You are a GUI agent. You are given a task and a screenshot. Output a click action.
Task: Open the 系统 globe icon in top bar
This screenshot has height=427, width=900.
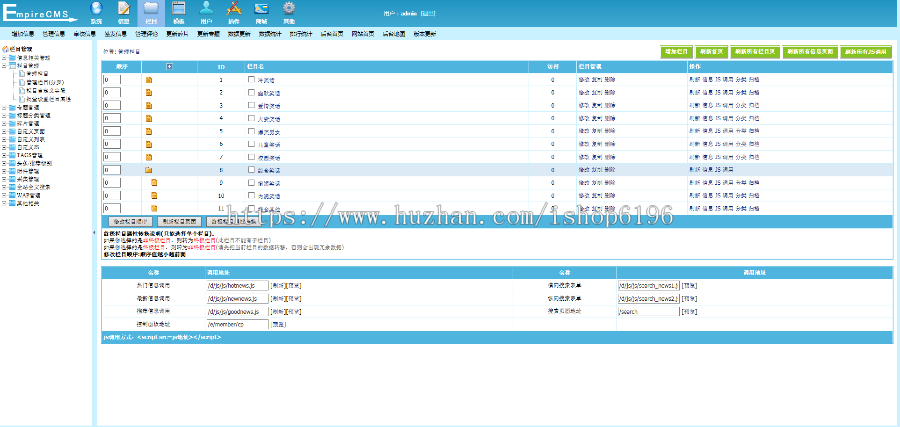[96, 9]
